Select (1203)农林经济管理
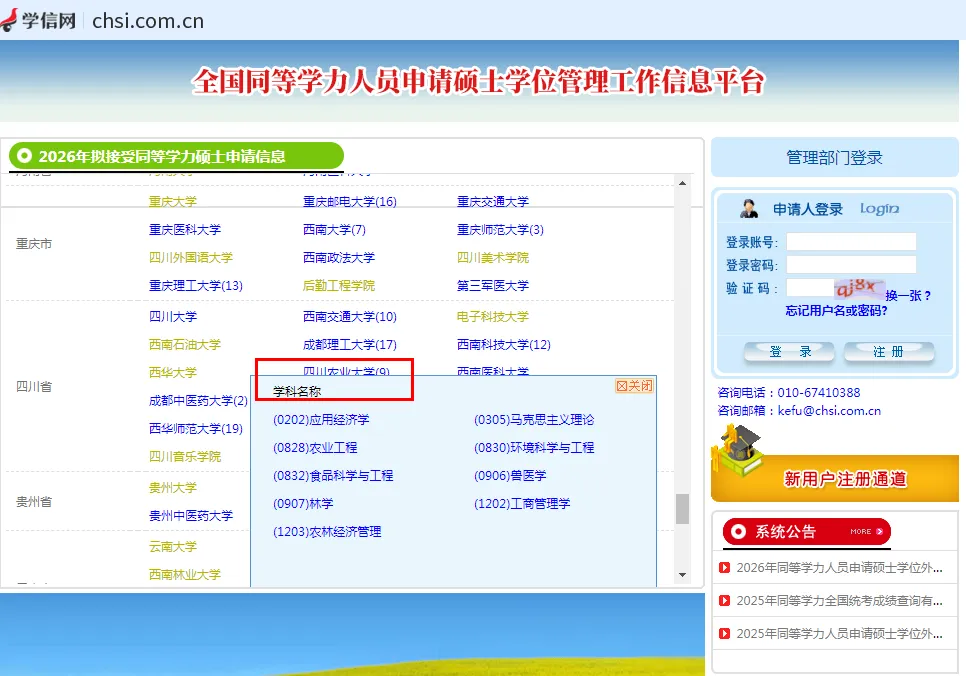The image size is (966, 676). coord(327,531)
